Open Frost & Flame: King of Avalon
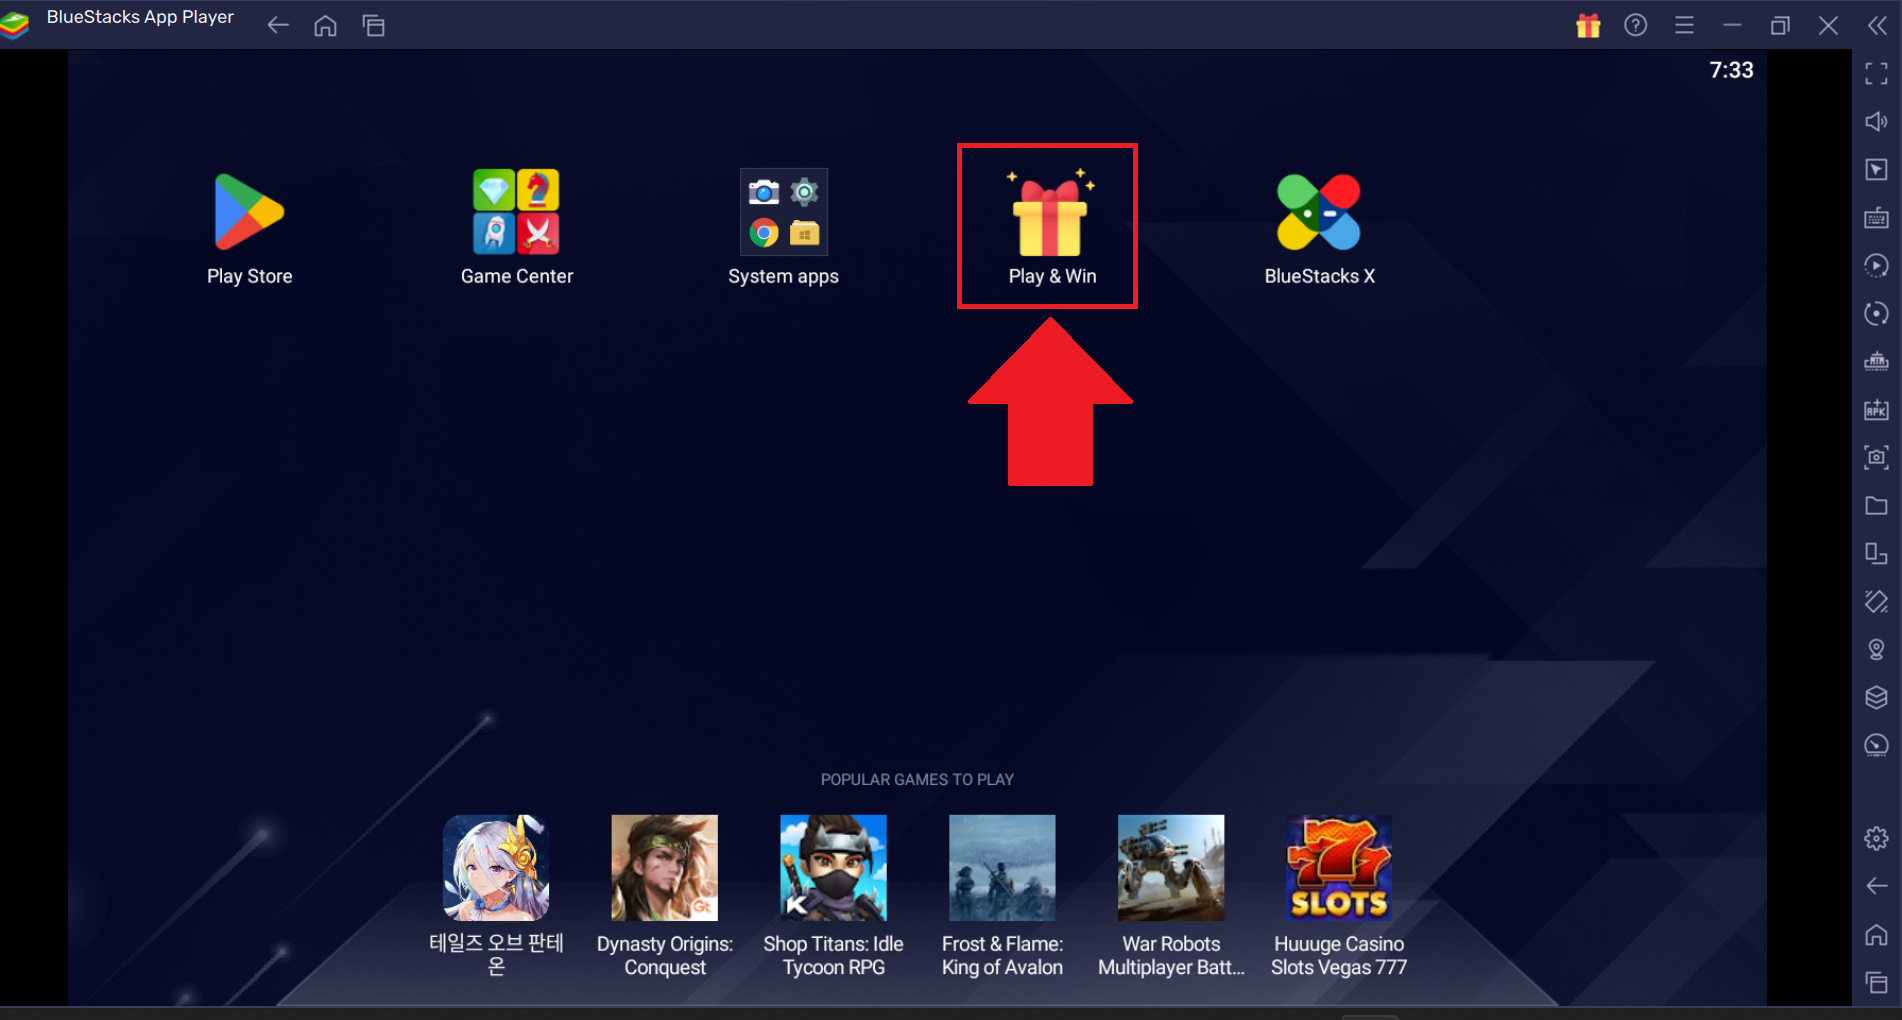 tap(1002, 868)
